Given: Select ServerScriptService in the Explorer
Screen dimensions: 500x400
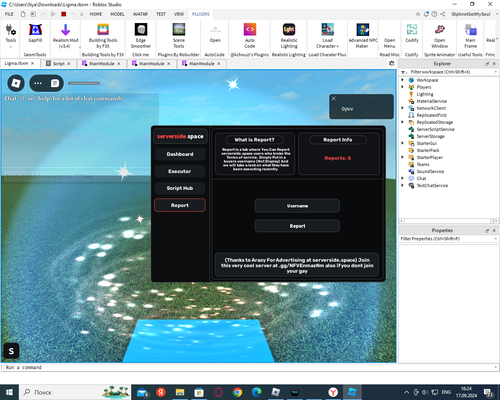Looking at the screenshot, I should pyautogui.click(x=435, y=129).
